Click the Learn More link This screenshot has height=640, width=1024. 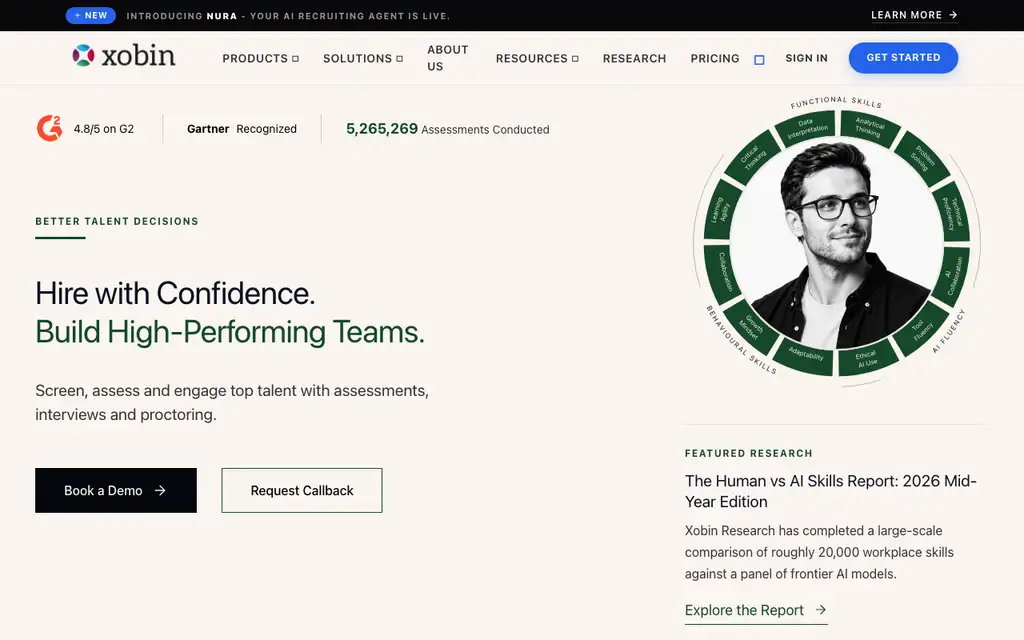point(914,15)
